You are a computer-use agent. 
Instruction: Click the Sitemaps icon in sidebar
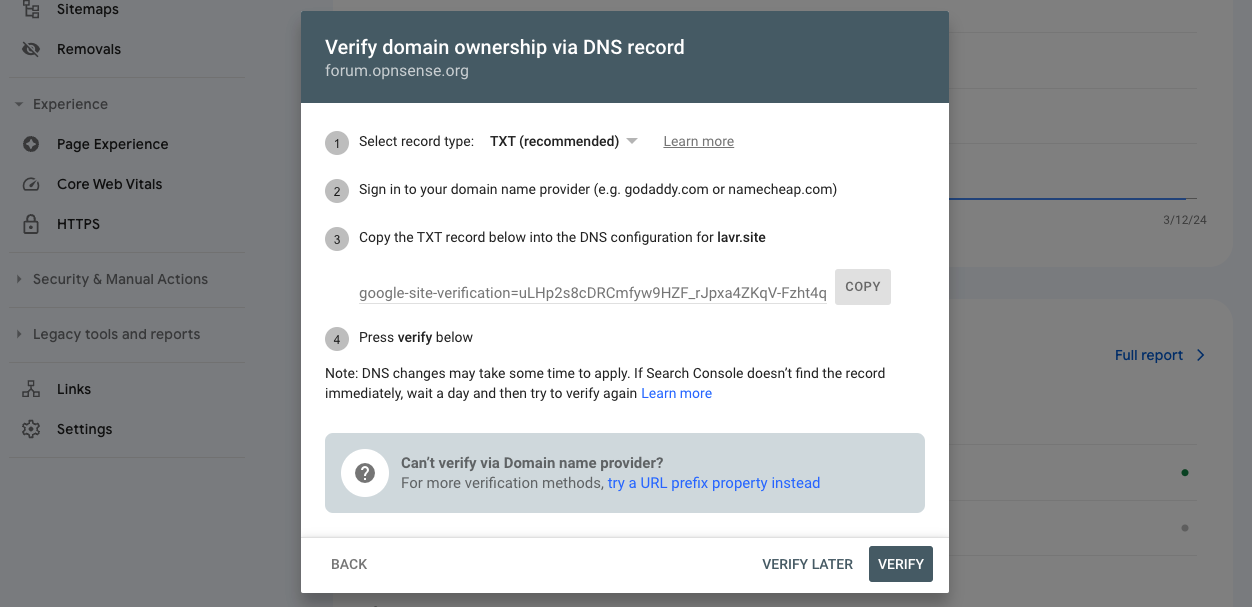coord(31,10)
